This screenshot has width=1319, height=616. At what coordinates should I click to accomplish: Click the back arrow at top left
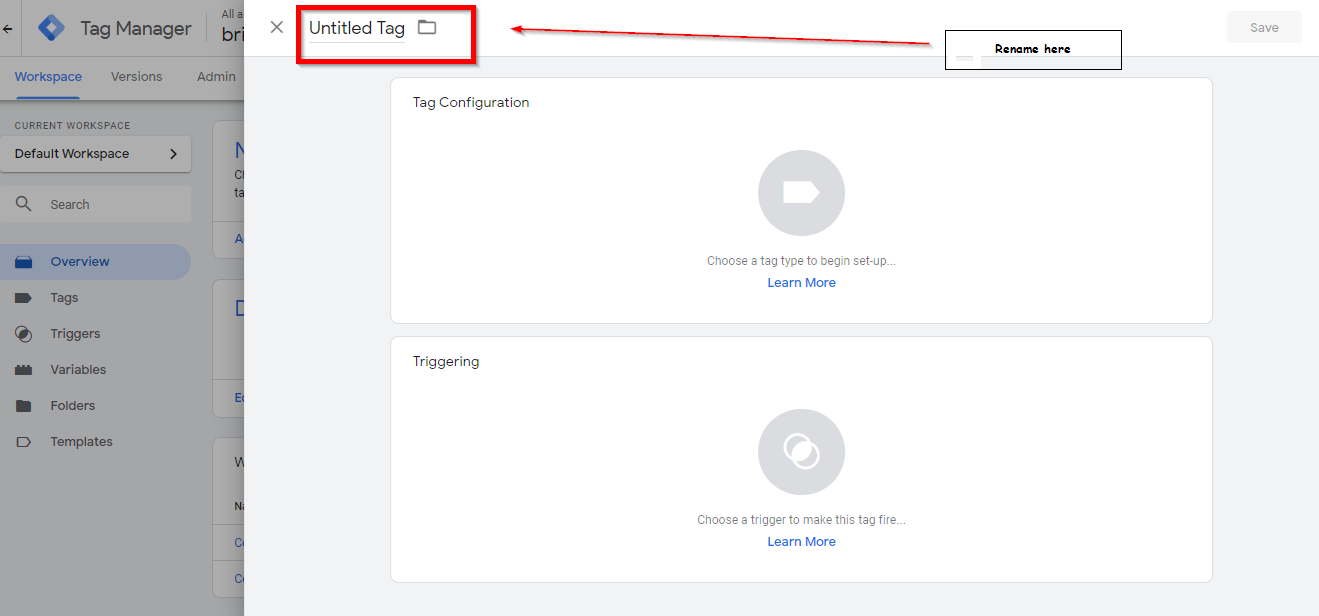click(8, 27)
